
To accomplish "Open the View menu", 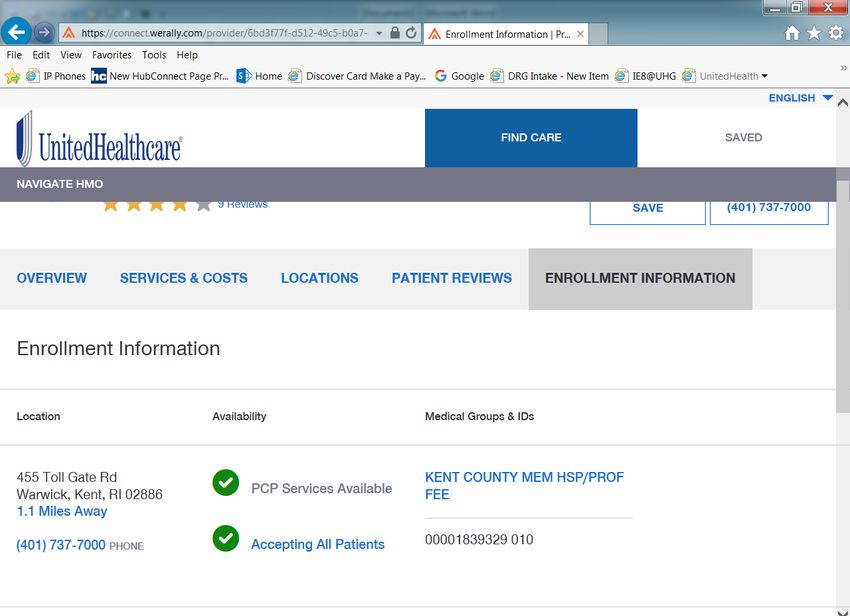I will [70, 55].
